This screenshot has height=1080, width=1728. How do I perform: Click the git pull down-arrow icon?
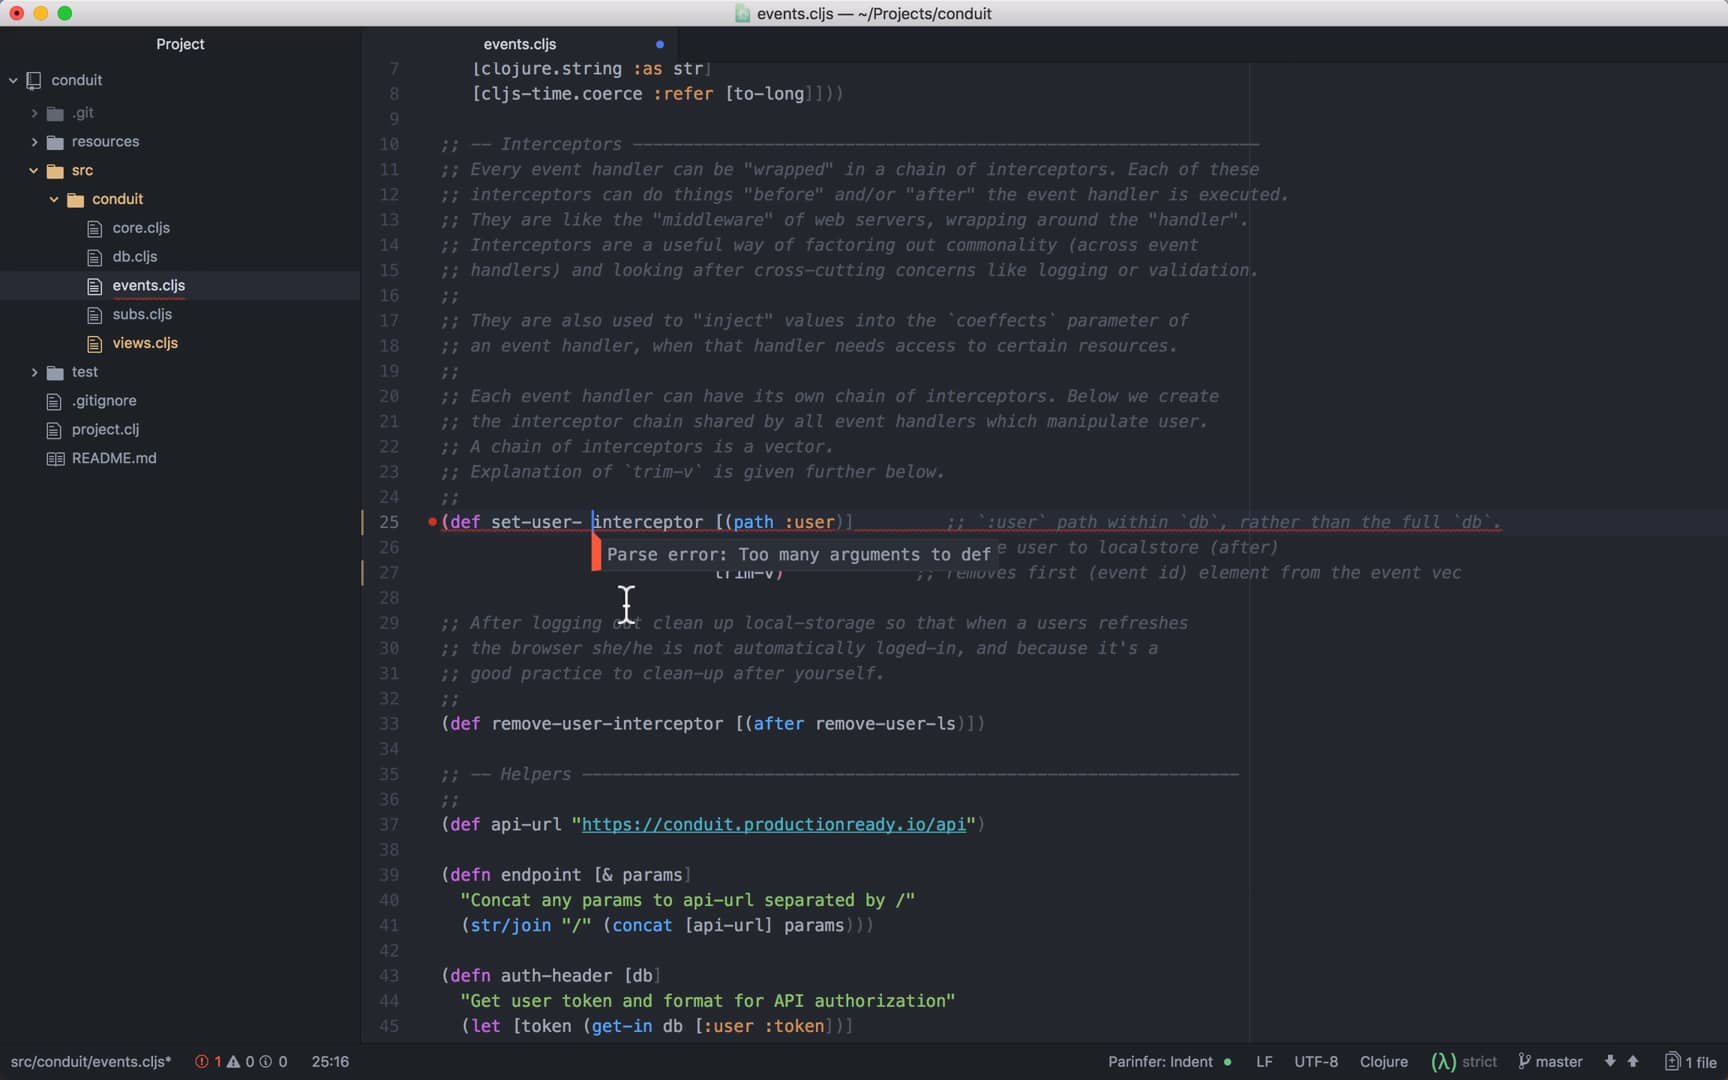(x=1610, y=1061)
